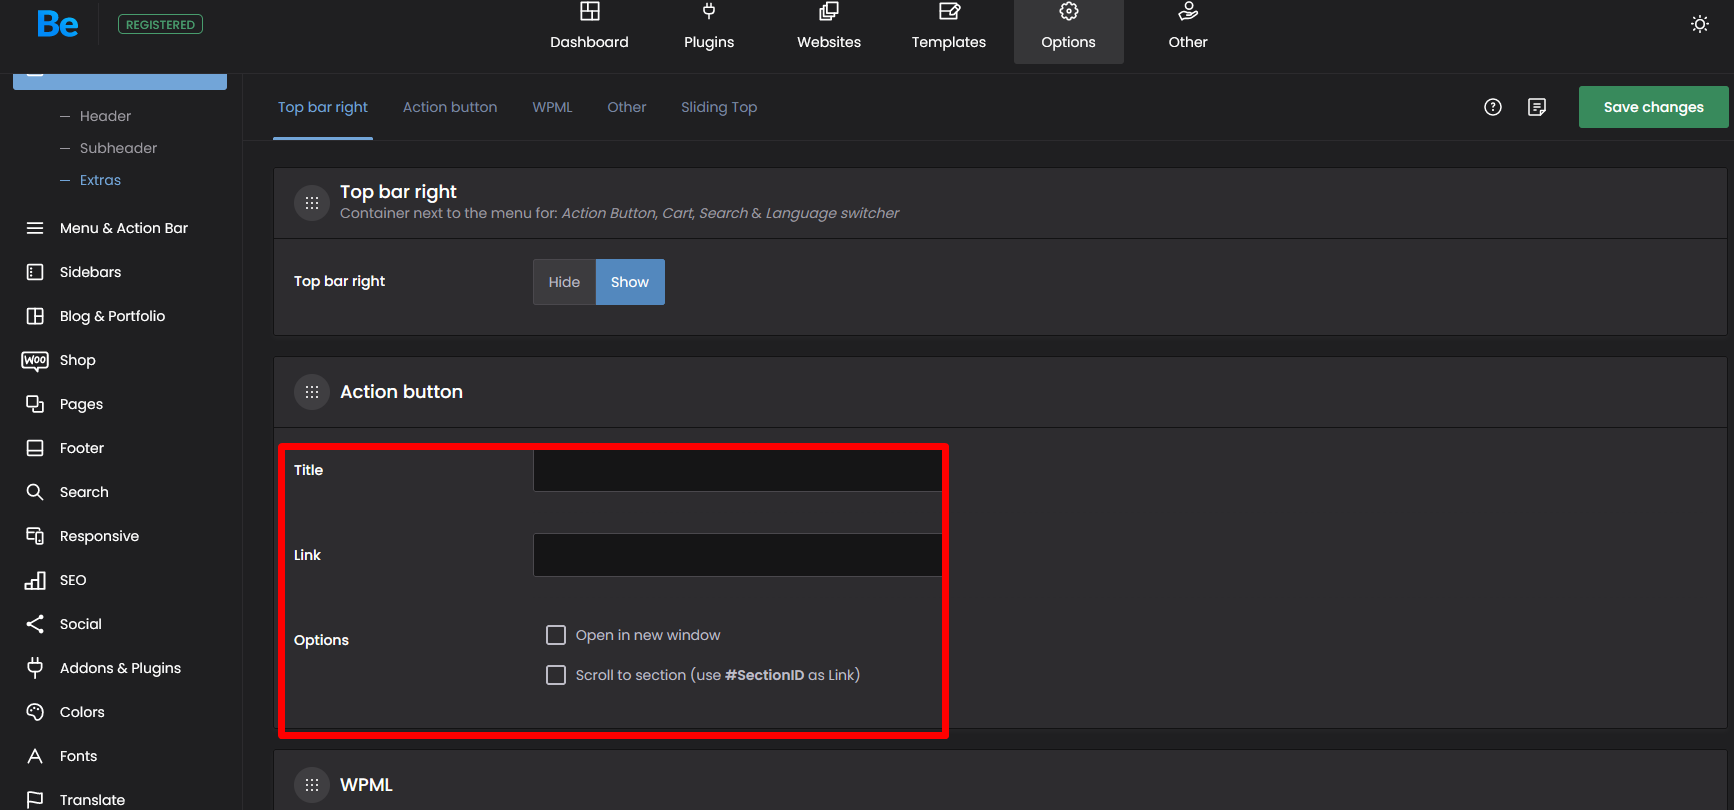Click the Blog & Portfolio layout icon
The image size is (1734, 810).
35,316
